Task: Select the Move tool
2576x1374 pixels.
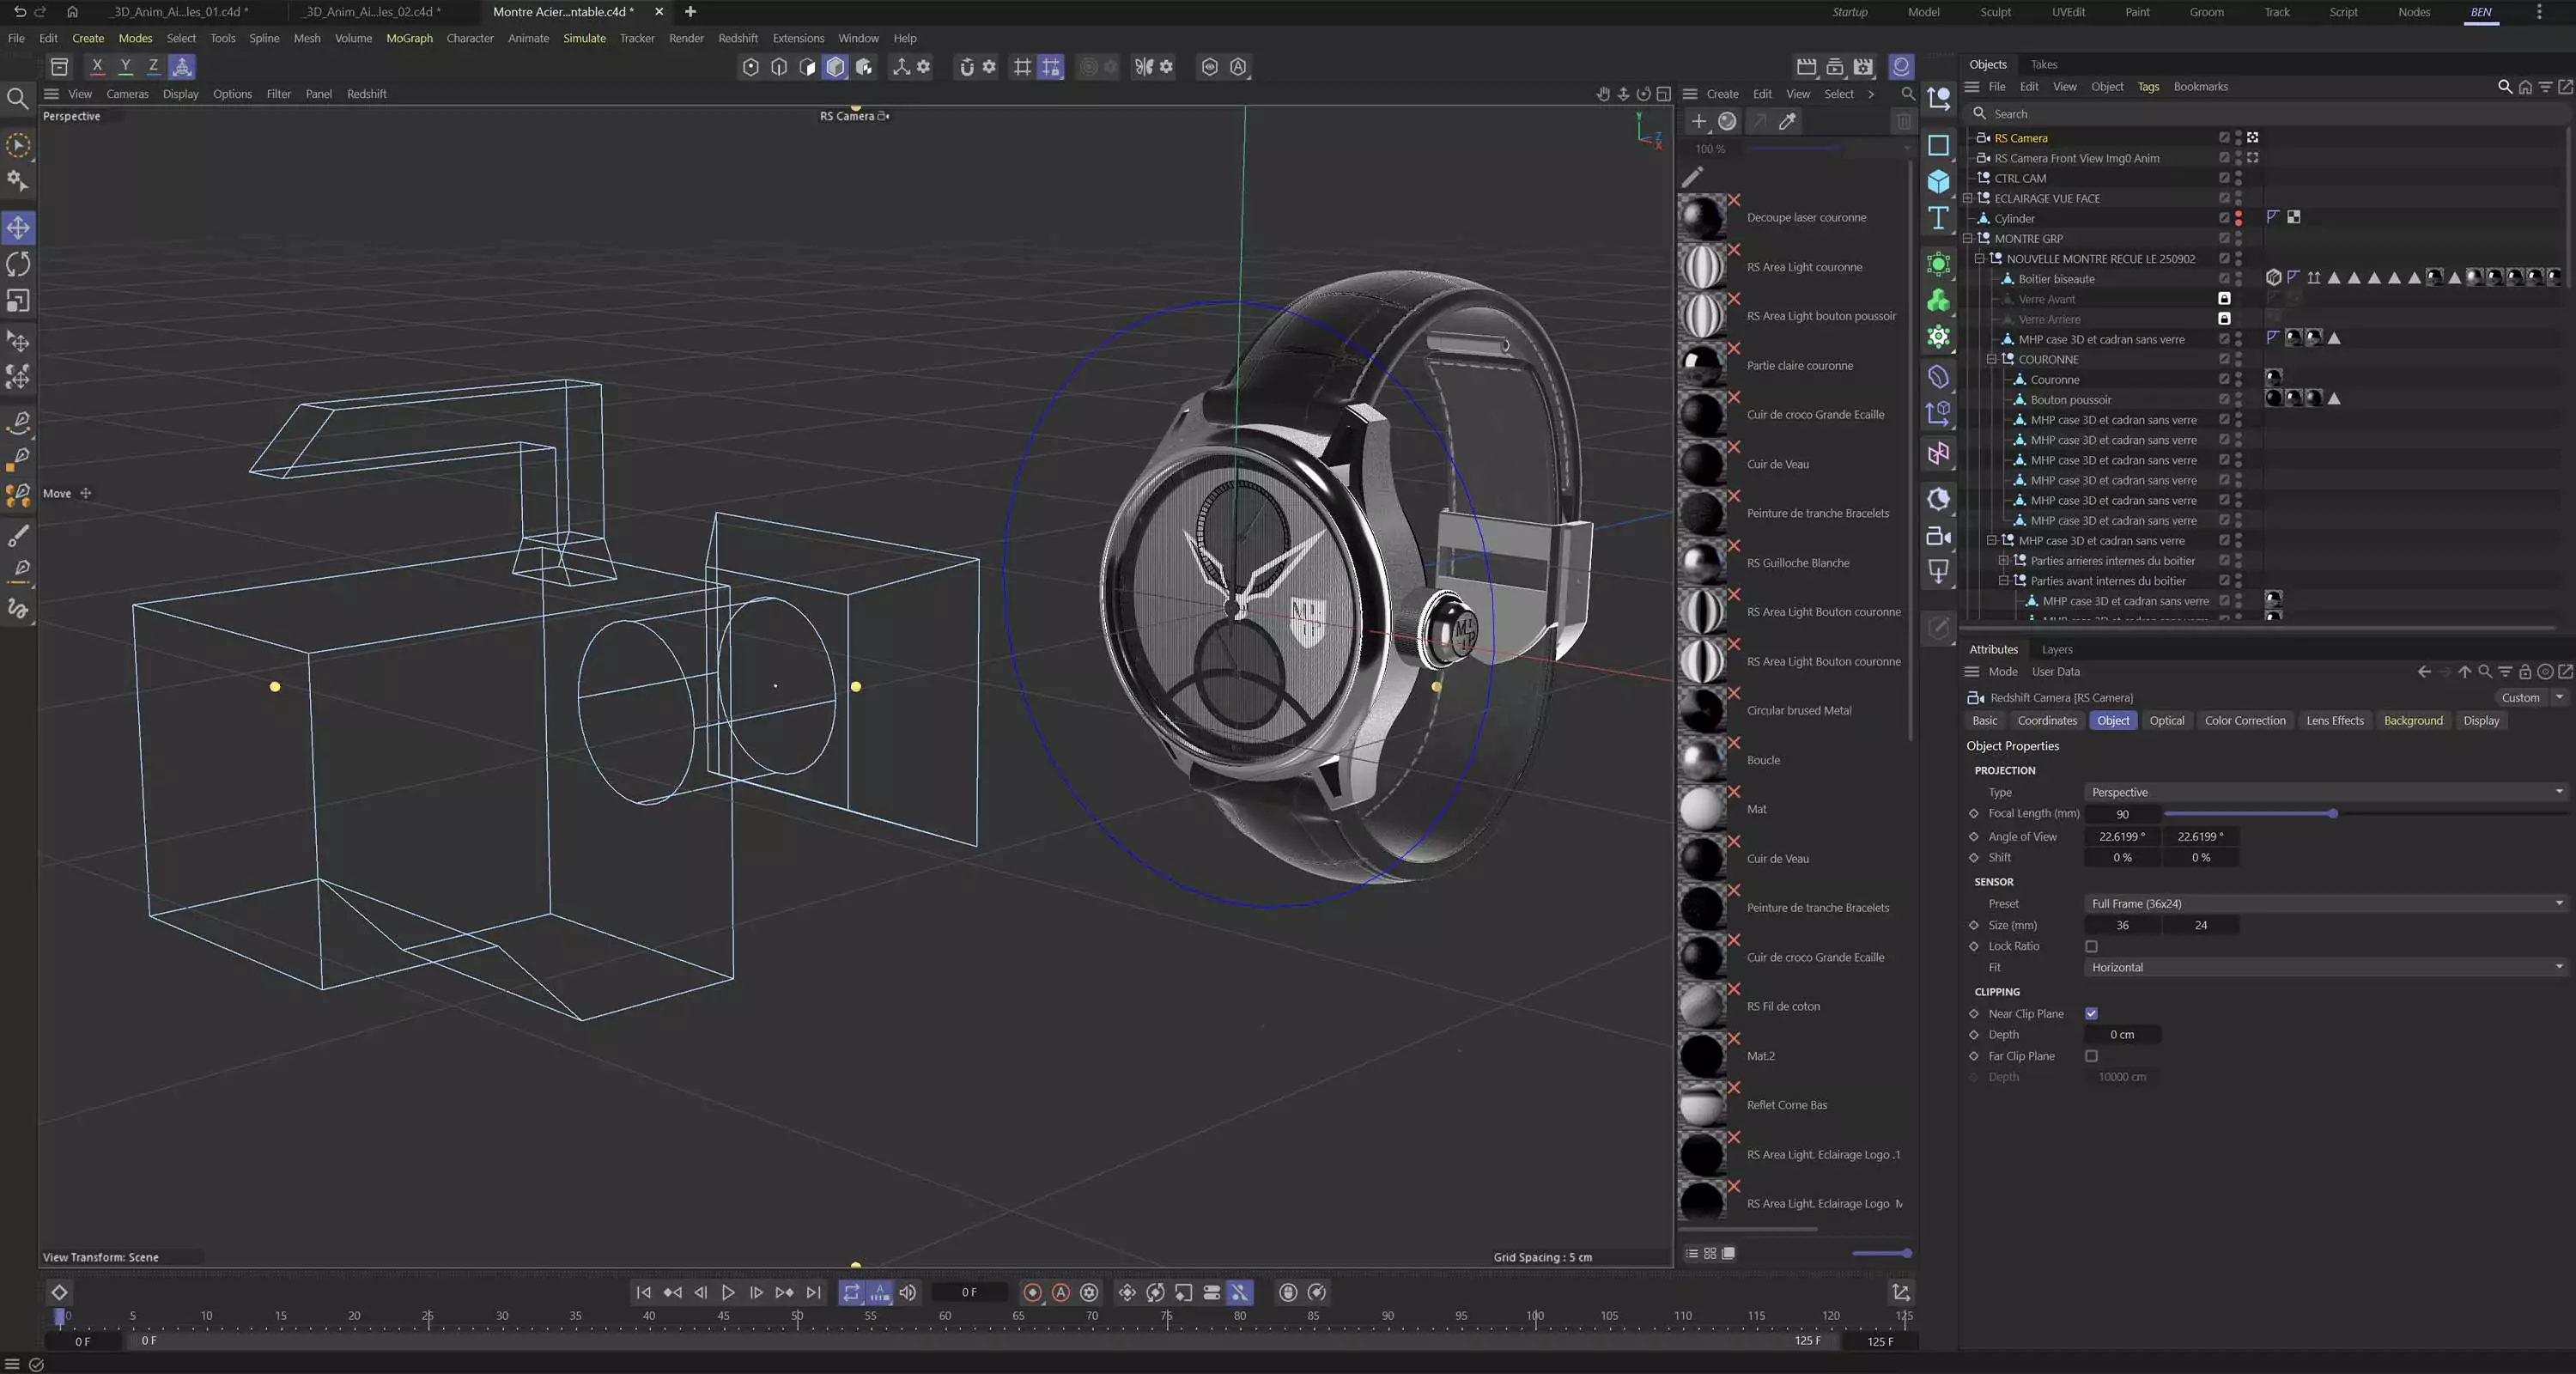Action: [18, 228]
